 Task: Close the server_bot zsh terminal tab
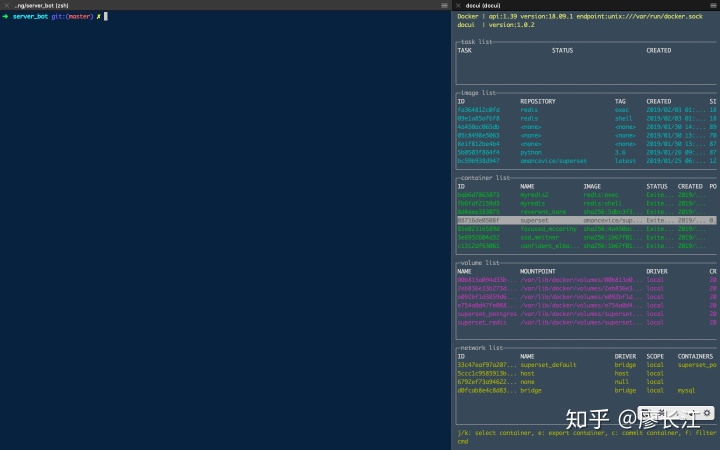point(6,6)
